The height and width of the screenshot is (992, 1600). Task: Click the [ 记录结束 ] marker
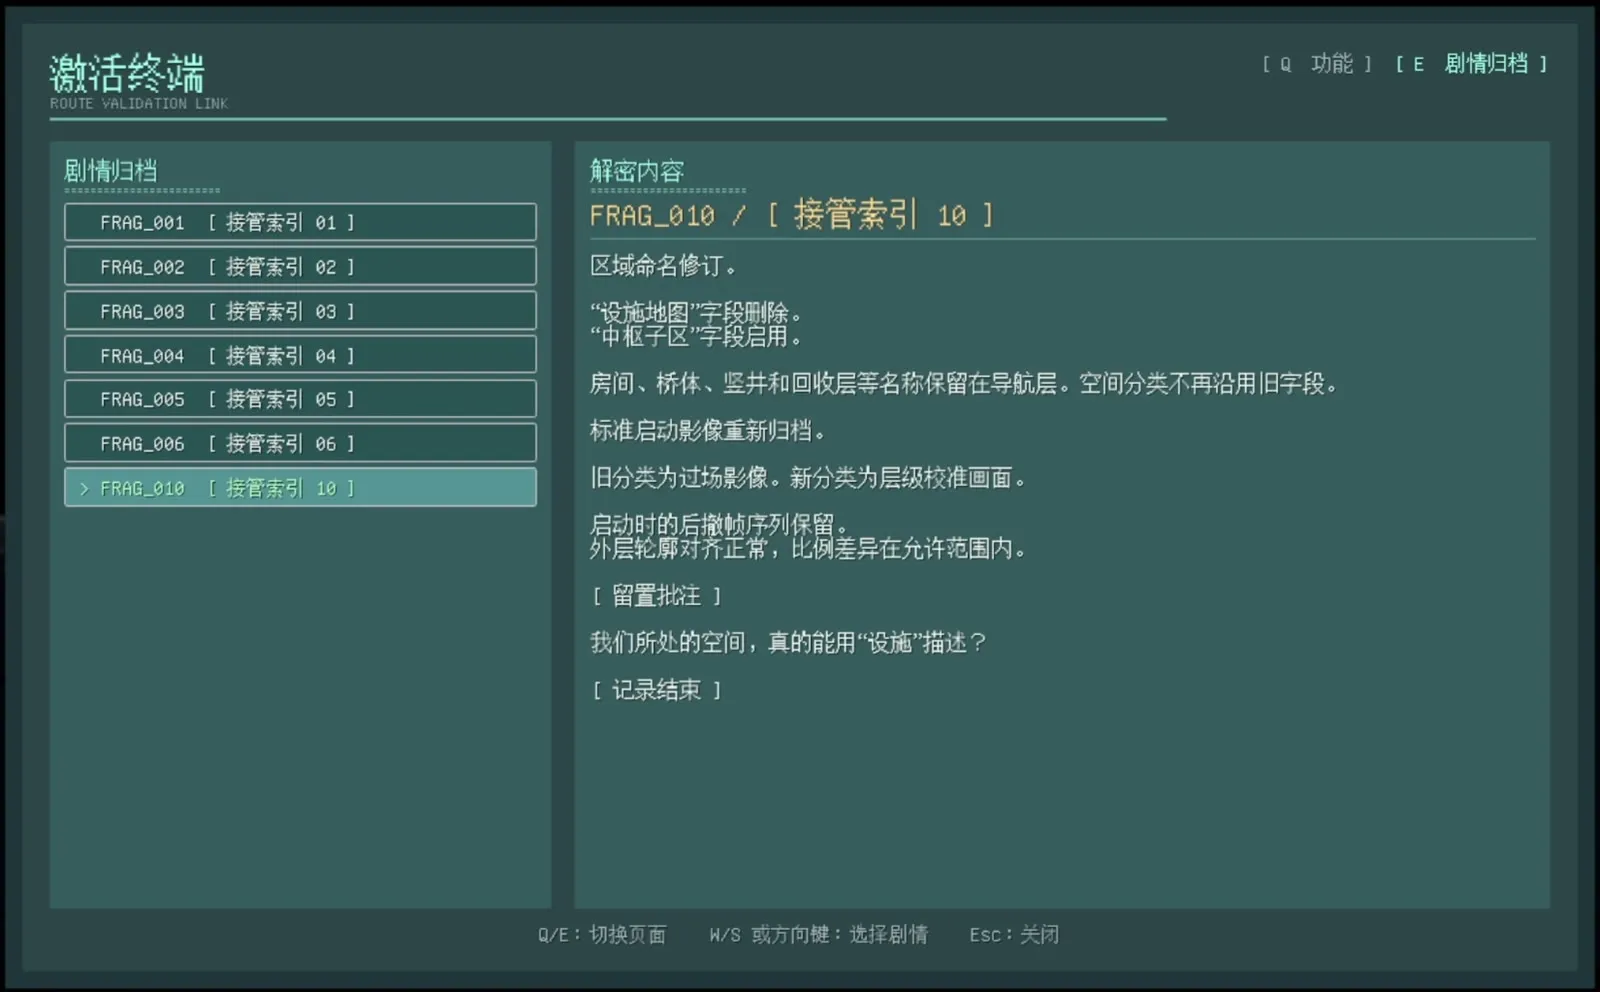[x=656, y=690]
